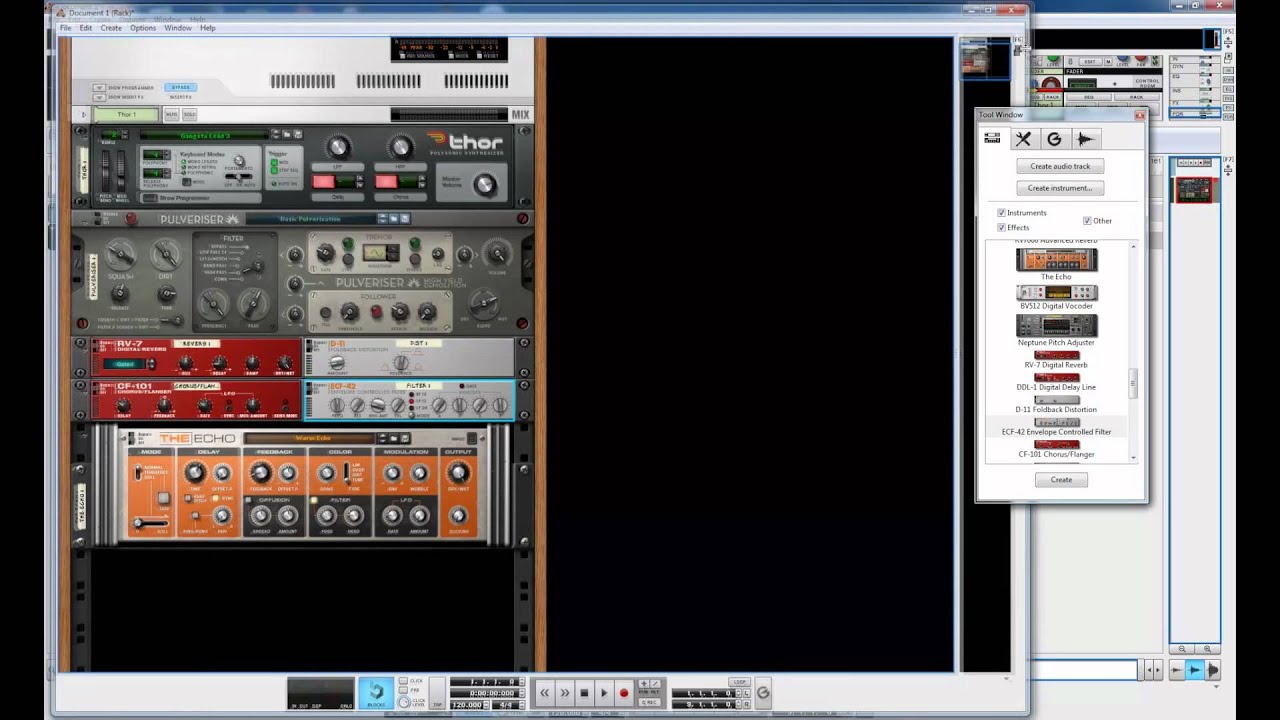Select The Echo device thumbnail
Screen dimensions: 1280x720
[x=1056, y=259]
